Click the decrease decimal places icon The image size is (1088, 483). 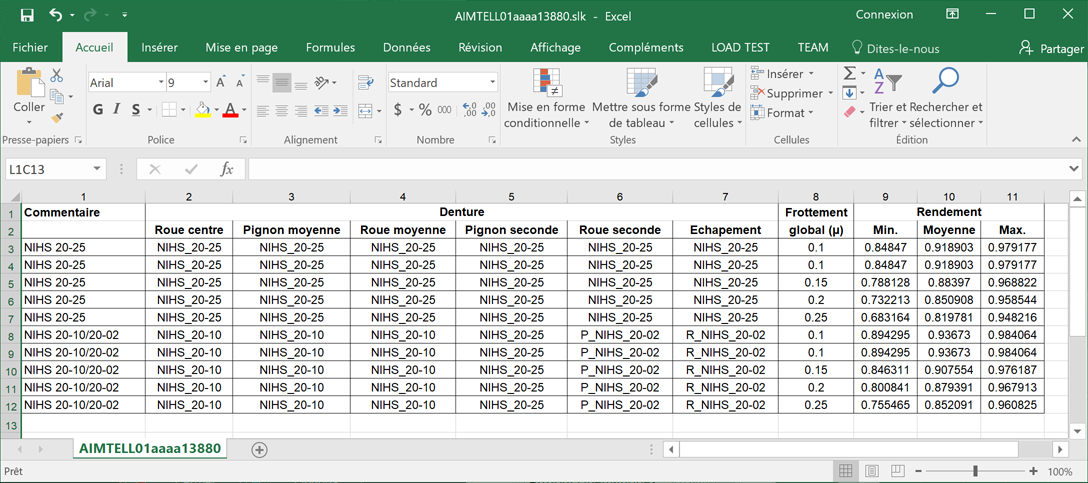[x=489, y=110]
